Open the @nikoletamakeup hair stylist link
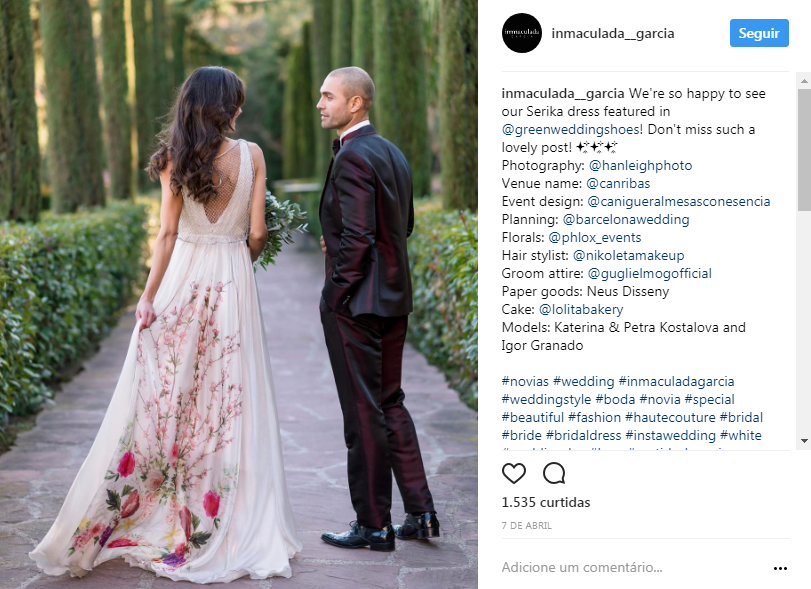Screen dimensions: 811x589 click(x=628, y=255)
